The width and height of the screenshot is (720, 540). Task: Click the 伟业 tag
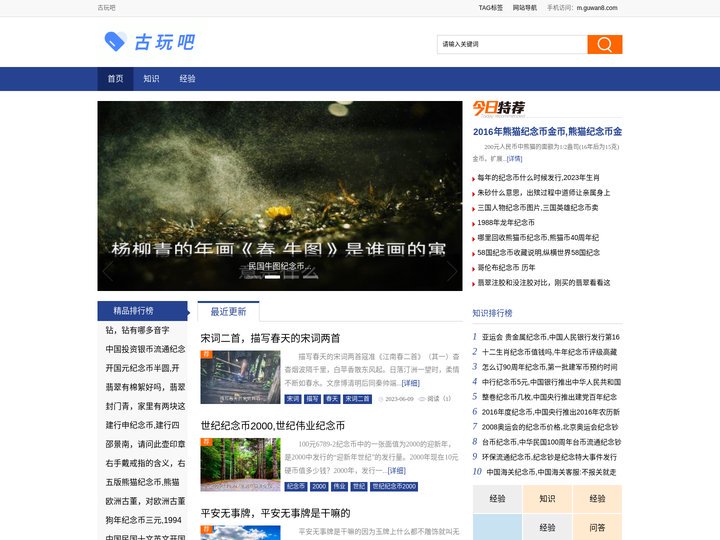(339, 486)
